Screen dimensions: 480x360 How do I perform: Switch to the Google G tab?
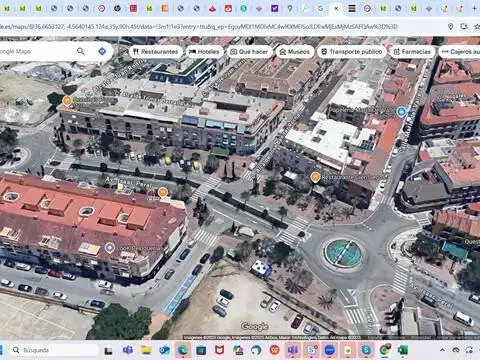point(320,9)
